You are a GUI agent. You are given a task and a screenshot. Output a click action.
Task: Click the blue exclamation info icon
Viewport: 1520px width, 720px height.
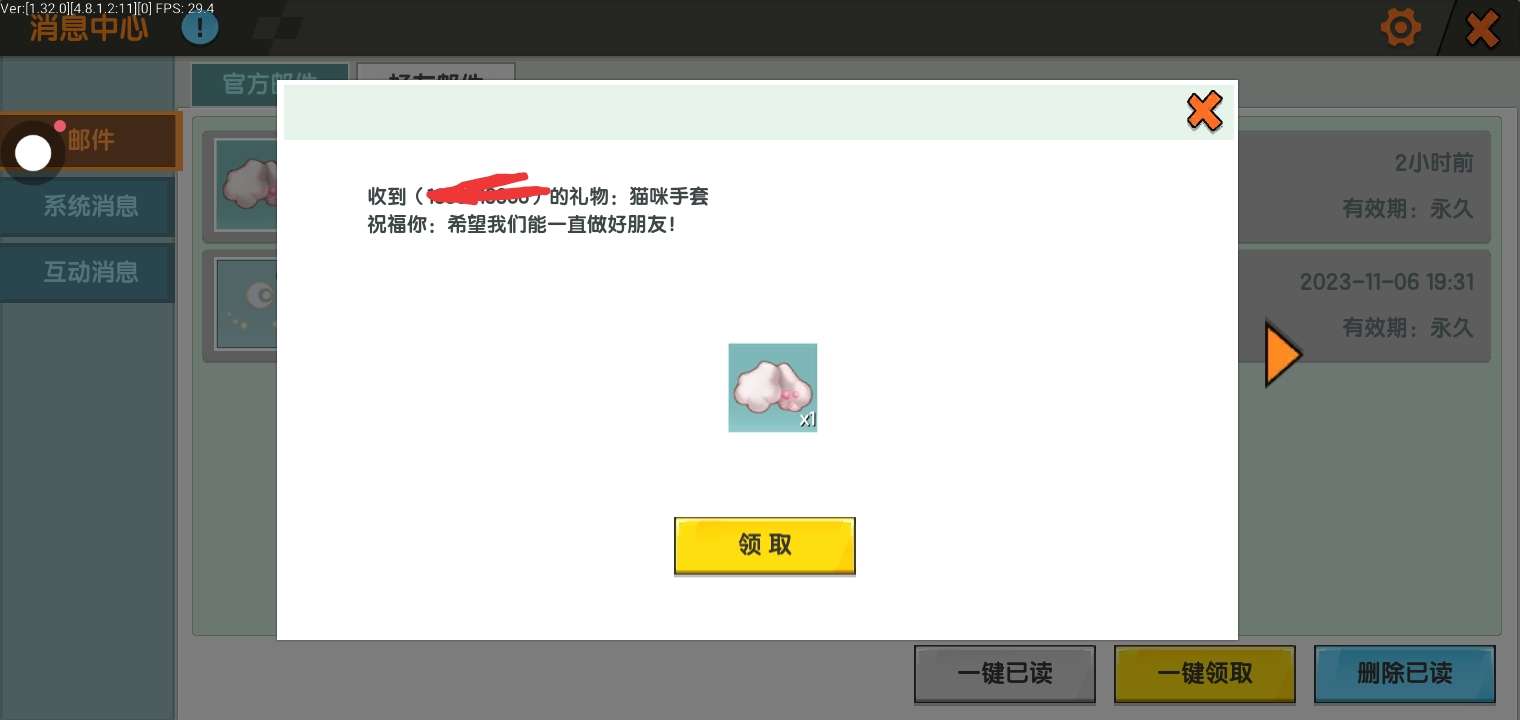point(200,27)
